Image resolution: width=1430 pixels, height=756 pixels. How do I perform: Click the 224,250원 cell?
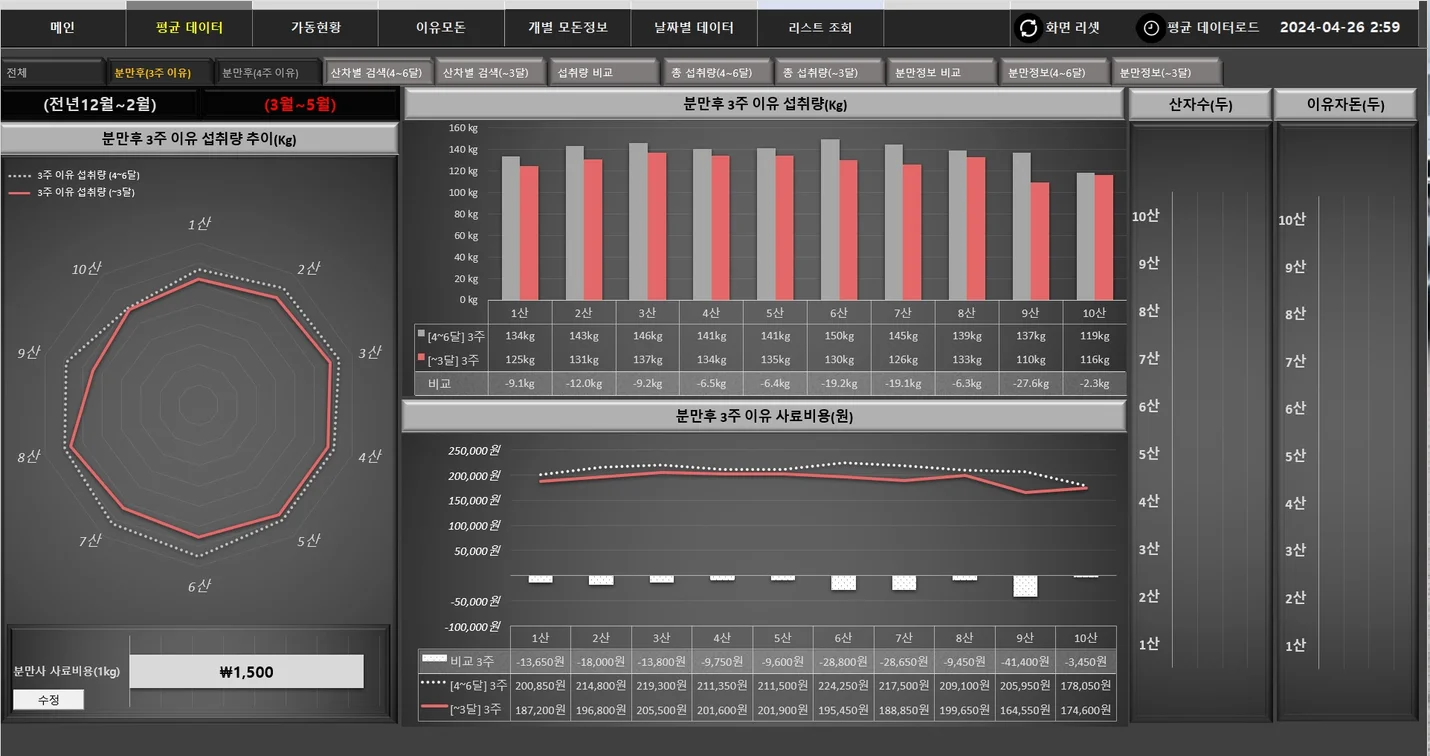(x=843, y=686)
